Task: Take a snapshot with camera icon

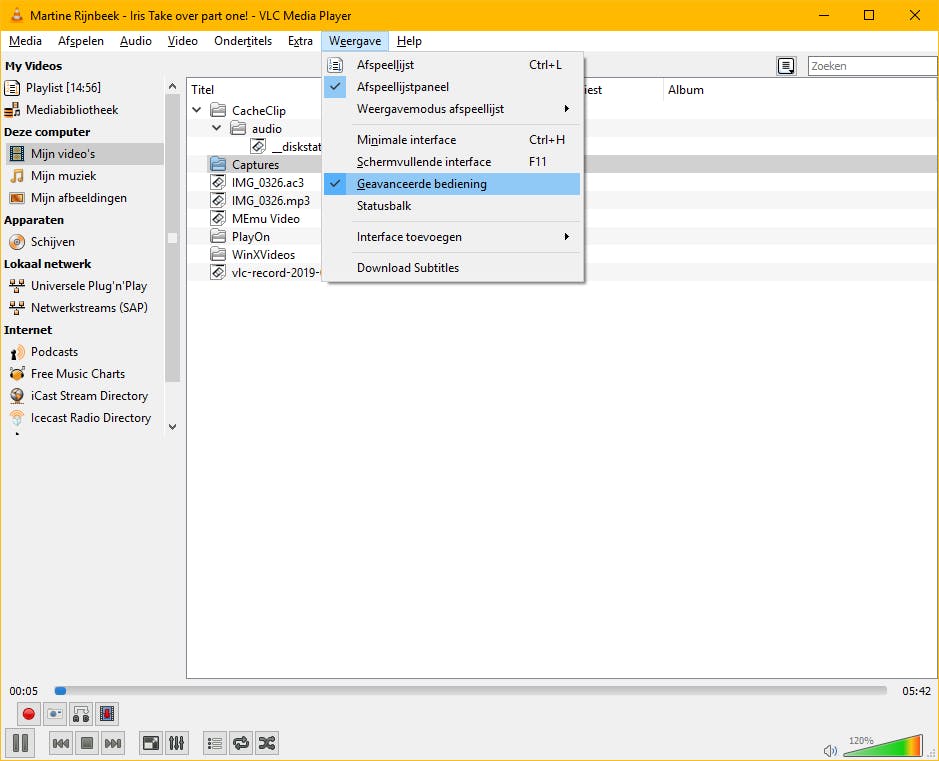Action: 54,714
